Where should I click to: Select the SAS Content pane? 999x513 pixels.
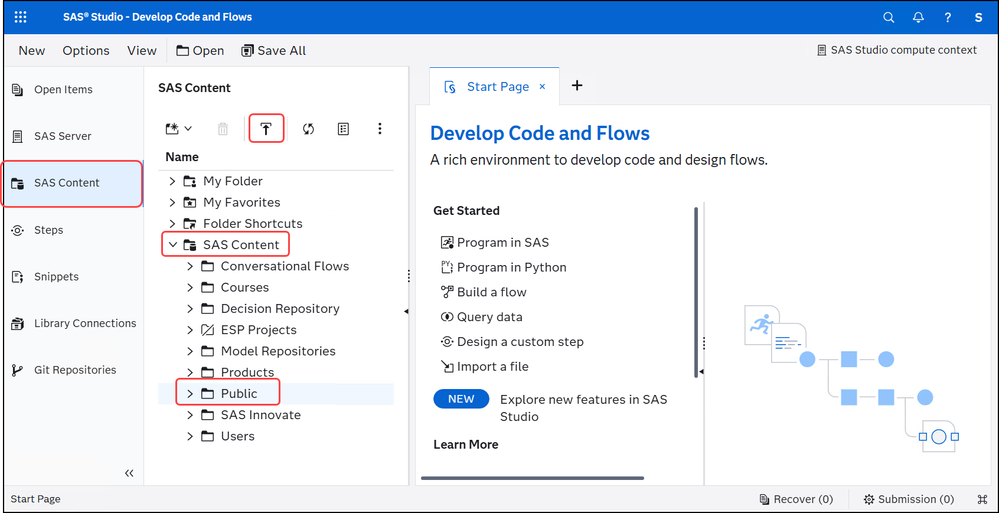[73, 183]
